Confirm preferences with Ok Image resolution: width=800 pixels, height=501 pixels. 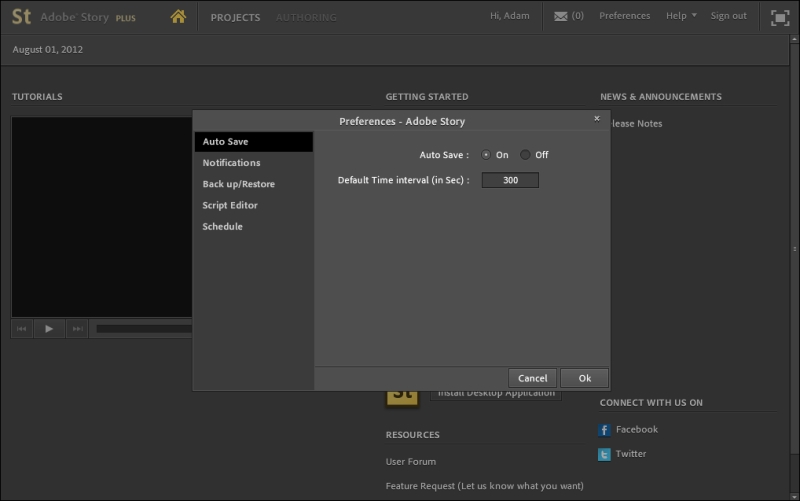[x=584, y=378]
